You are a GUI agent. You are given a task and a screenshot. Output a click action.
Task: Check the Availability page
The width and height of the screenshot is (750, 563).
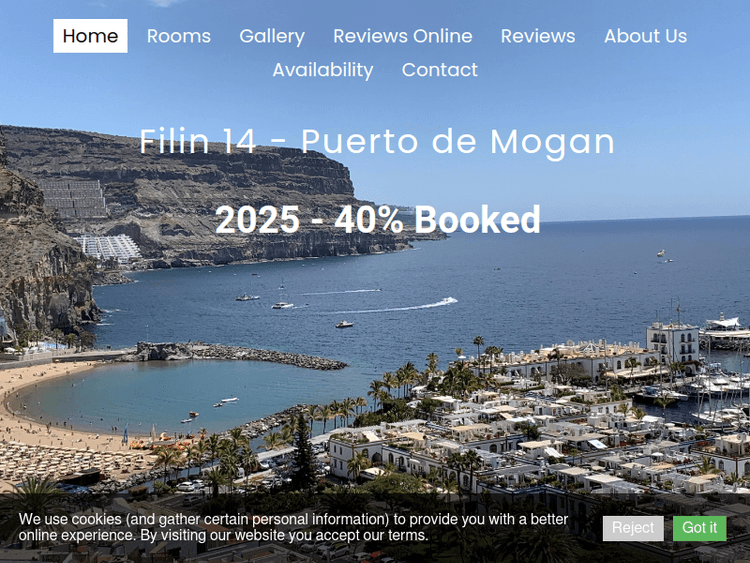[x=323, y=70]
